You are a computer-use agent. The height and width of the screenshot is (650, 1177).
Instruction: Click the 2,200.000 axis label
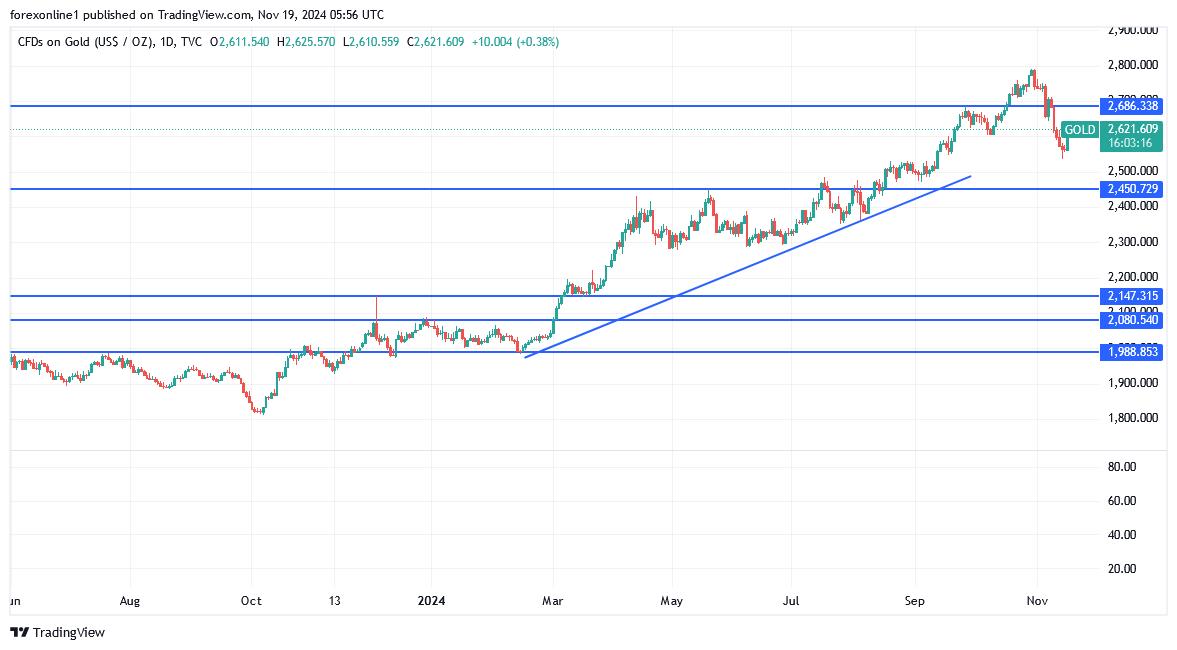pyautogui.click(x=1132, y=277)
